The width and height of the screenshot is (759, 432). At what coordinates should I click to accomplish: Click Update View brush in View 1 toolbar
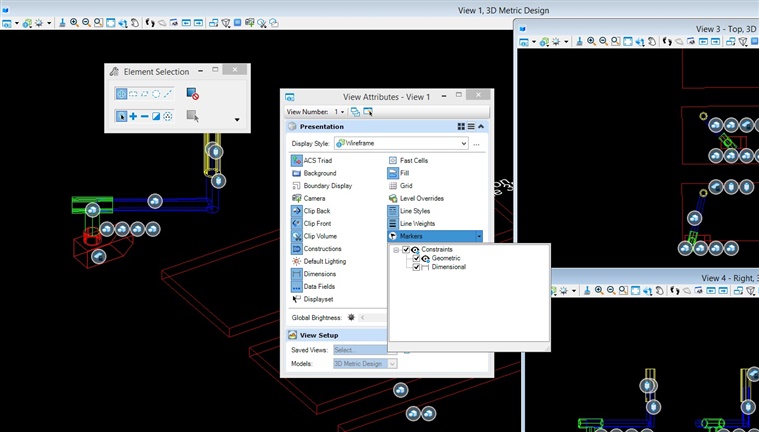pyautogui.click(x=63, y=23)
